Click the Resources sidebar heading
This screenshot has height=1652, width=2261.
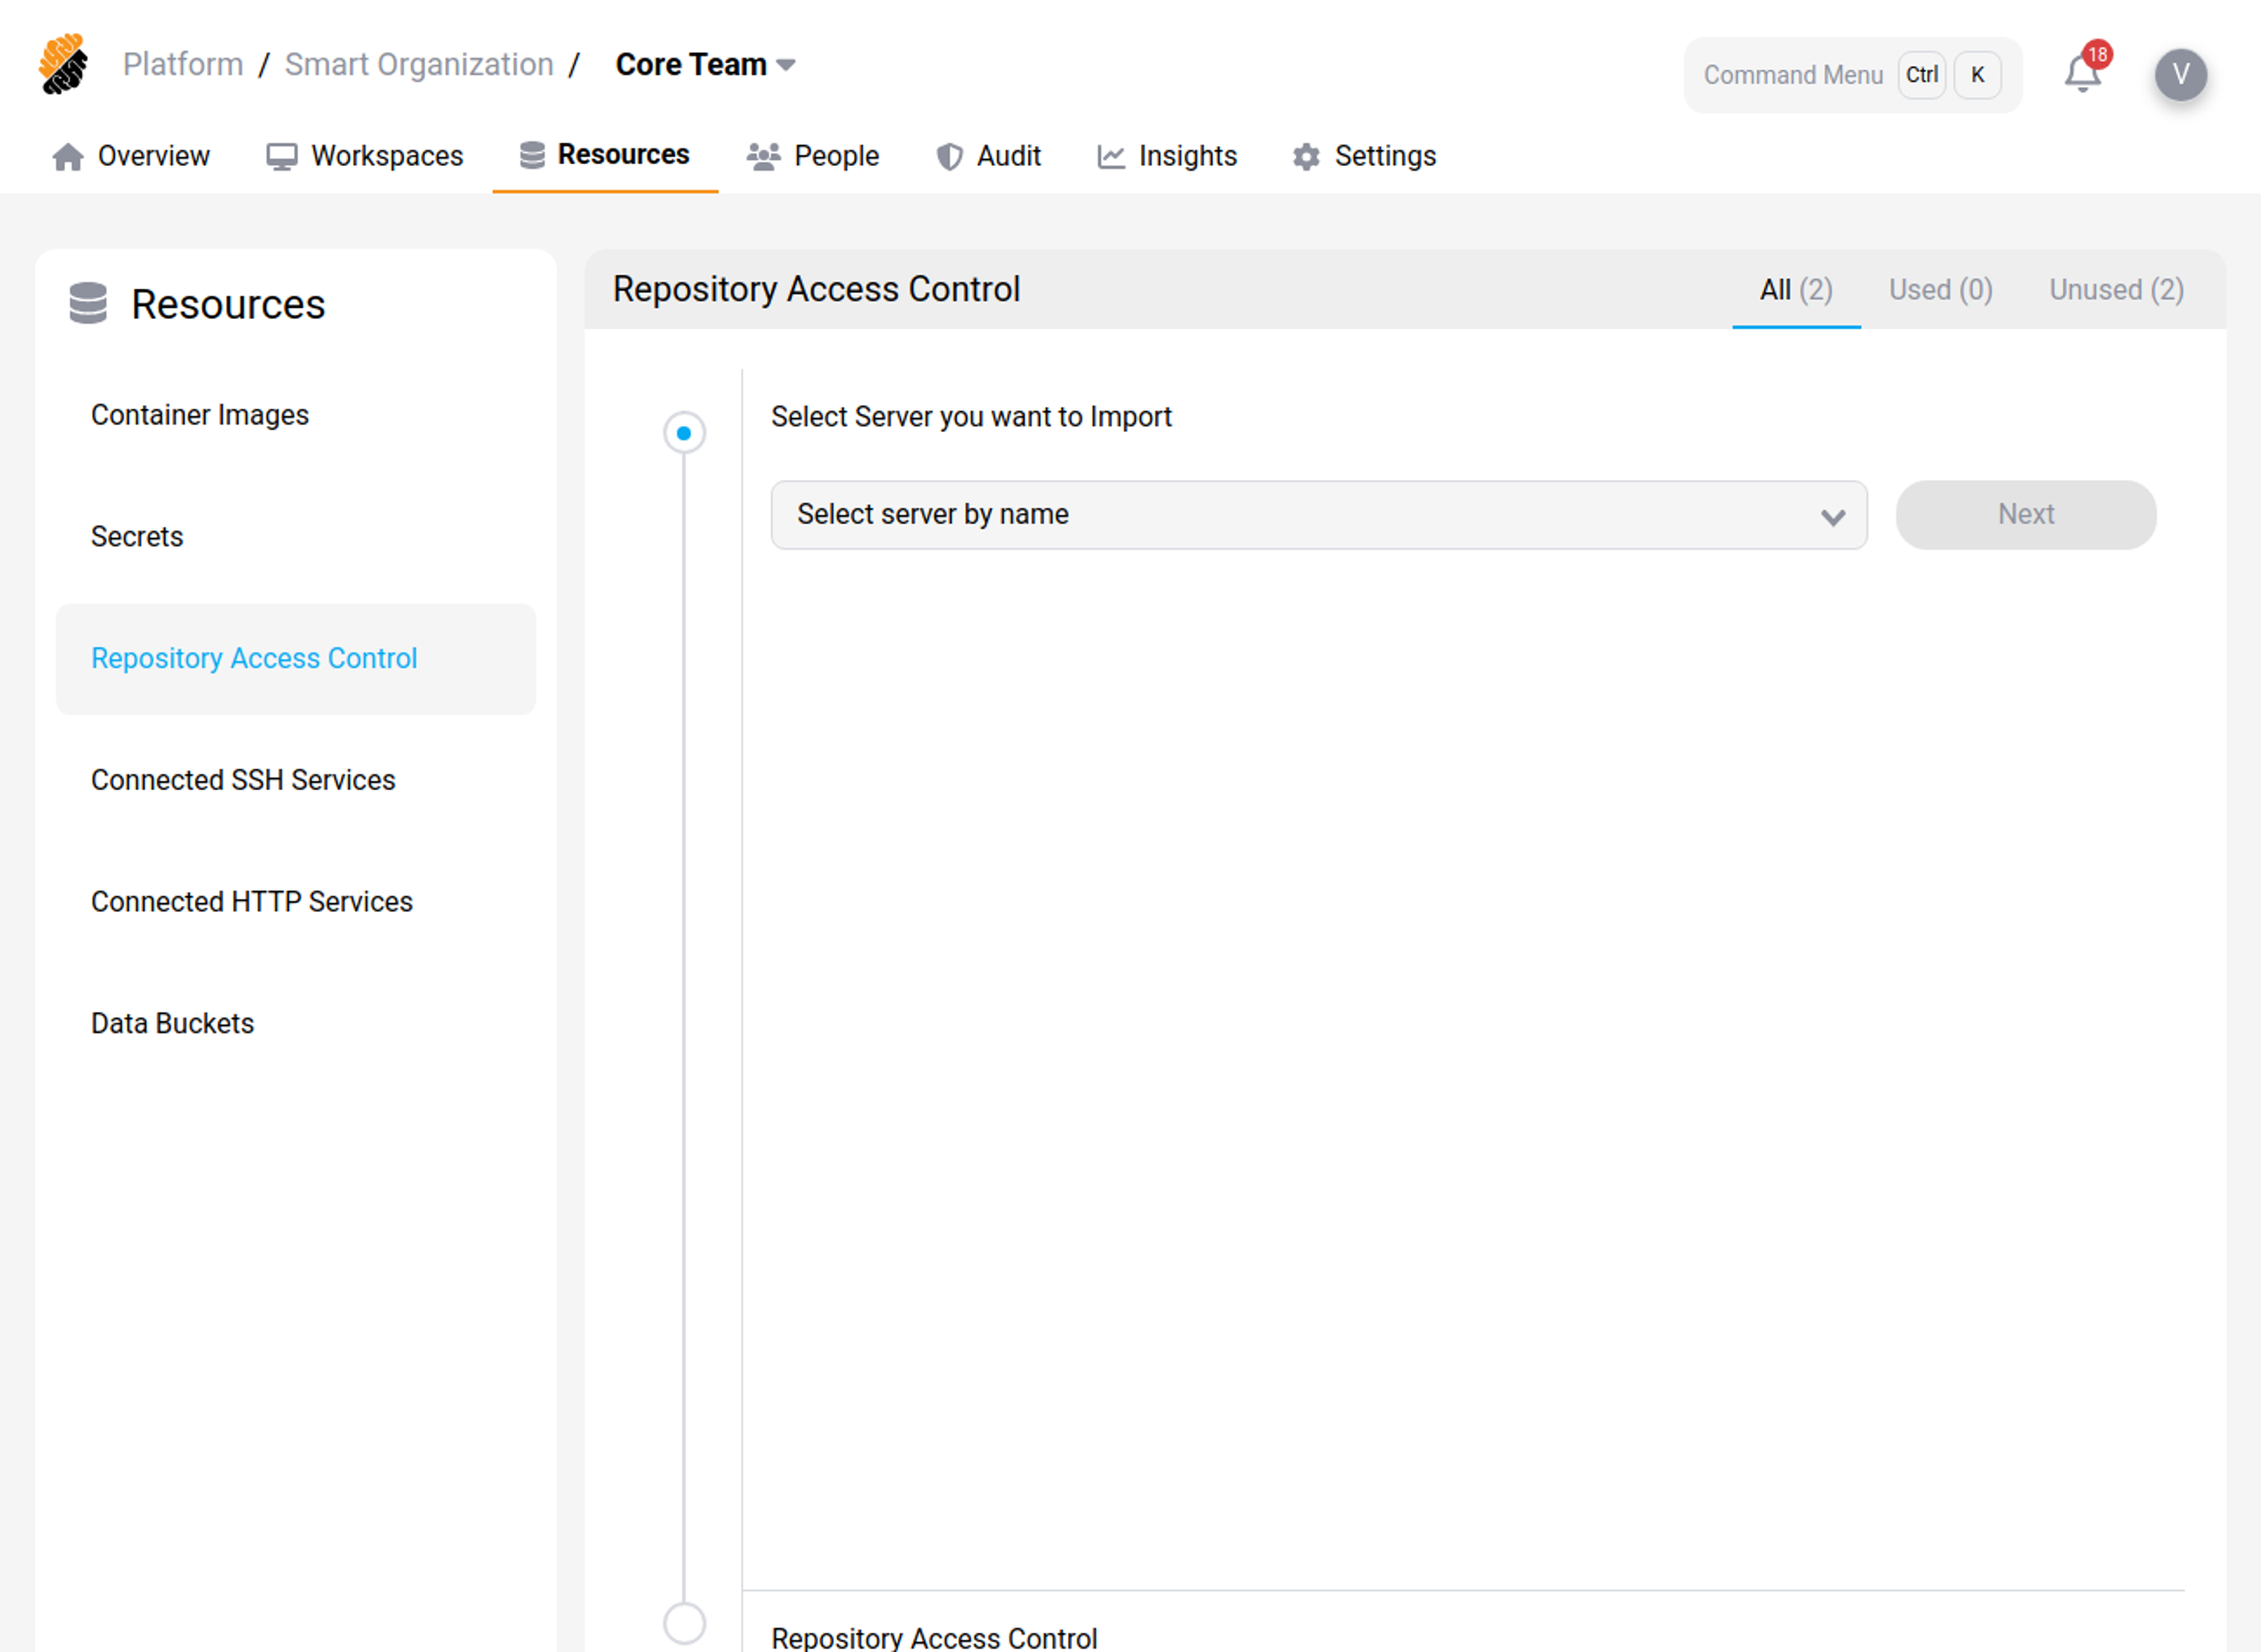[228, 304]
